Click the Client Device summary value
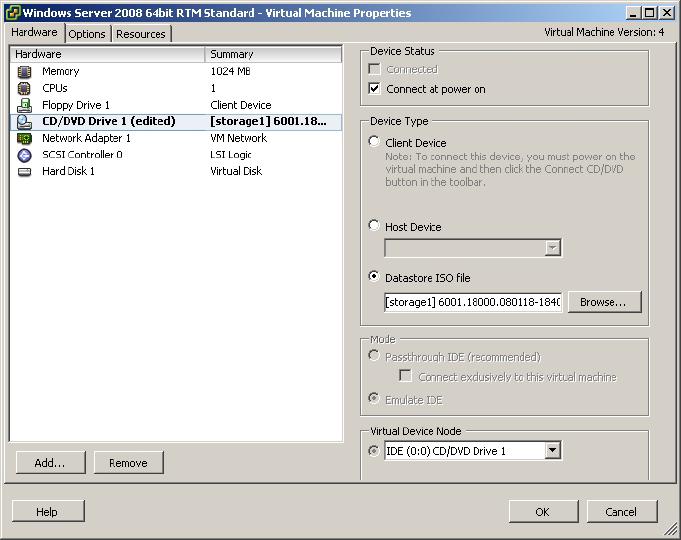This screenshot has width=681, height=540. pyautogui.click(x=241, y=105)
